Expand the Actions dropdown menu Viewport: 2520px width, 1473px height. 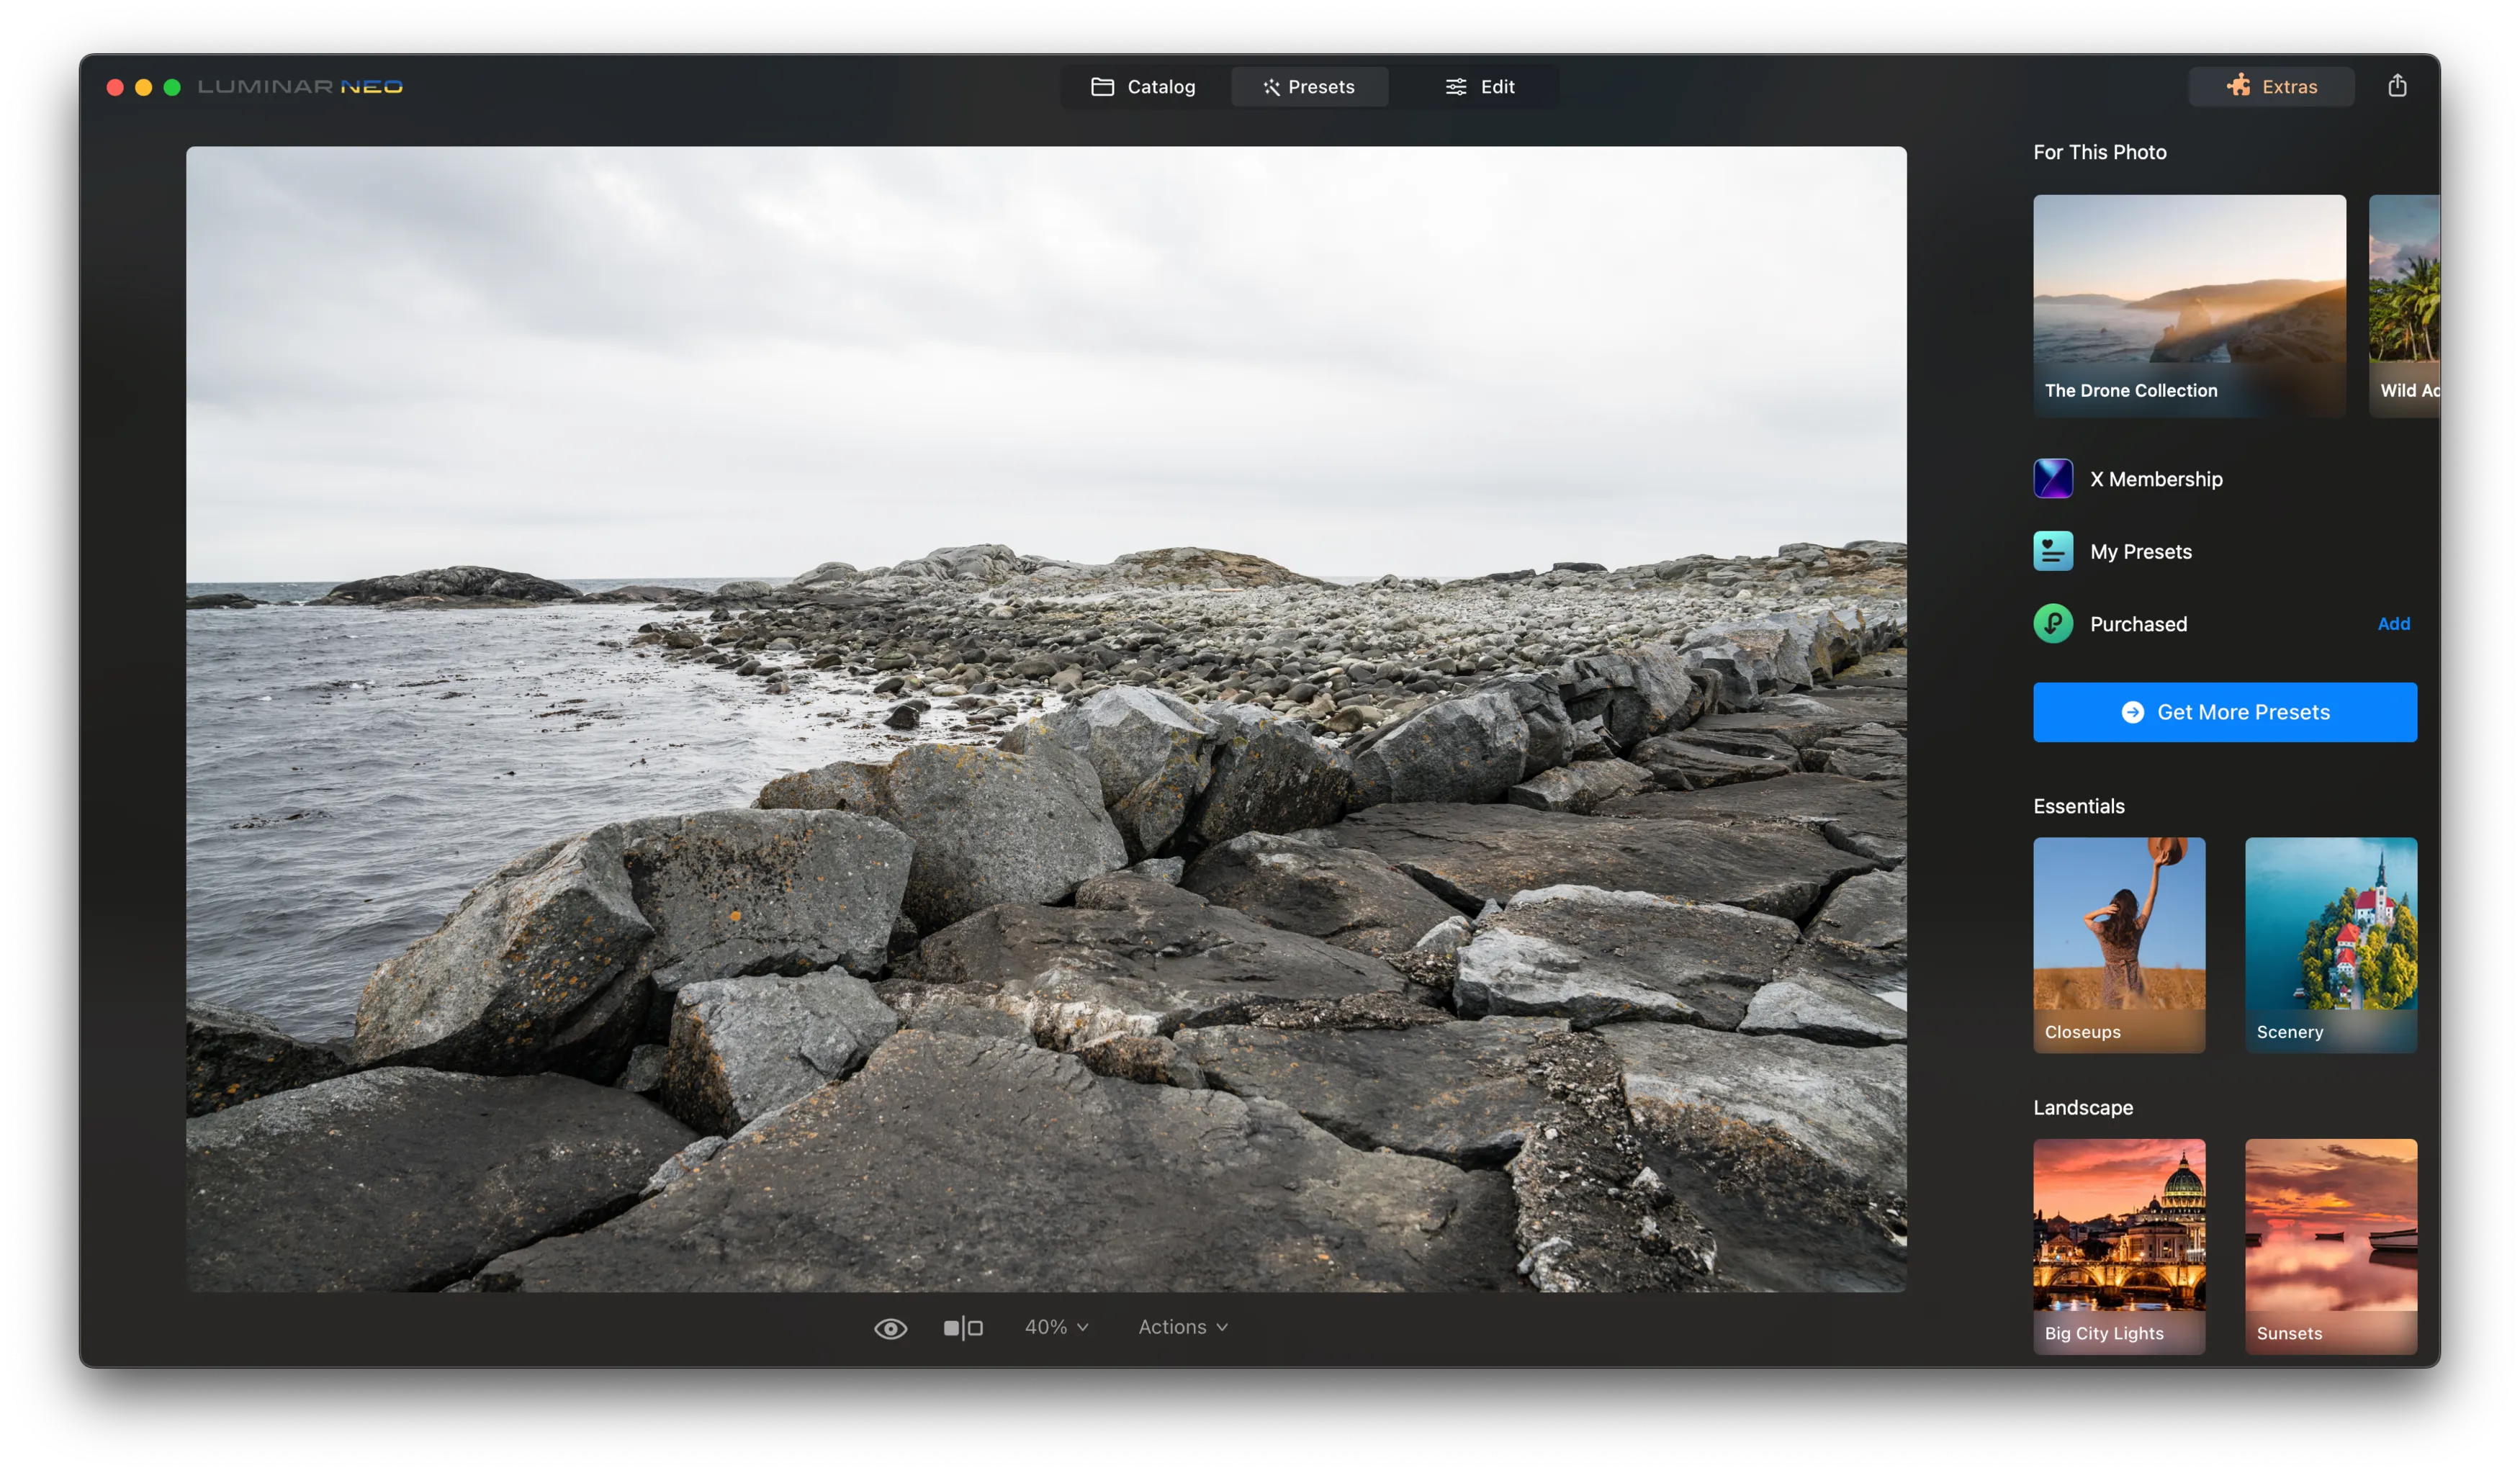click(1182, 1327)
